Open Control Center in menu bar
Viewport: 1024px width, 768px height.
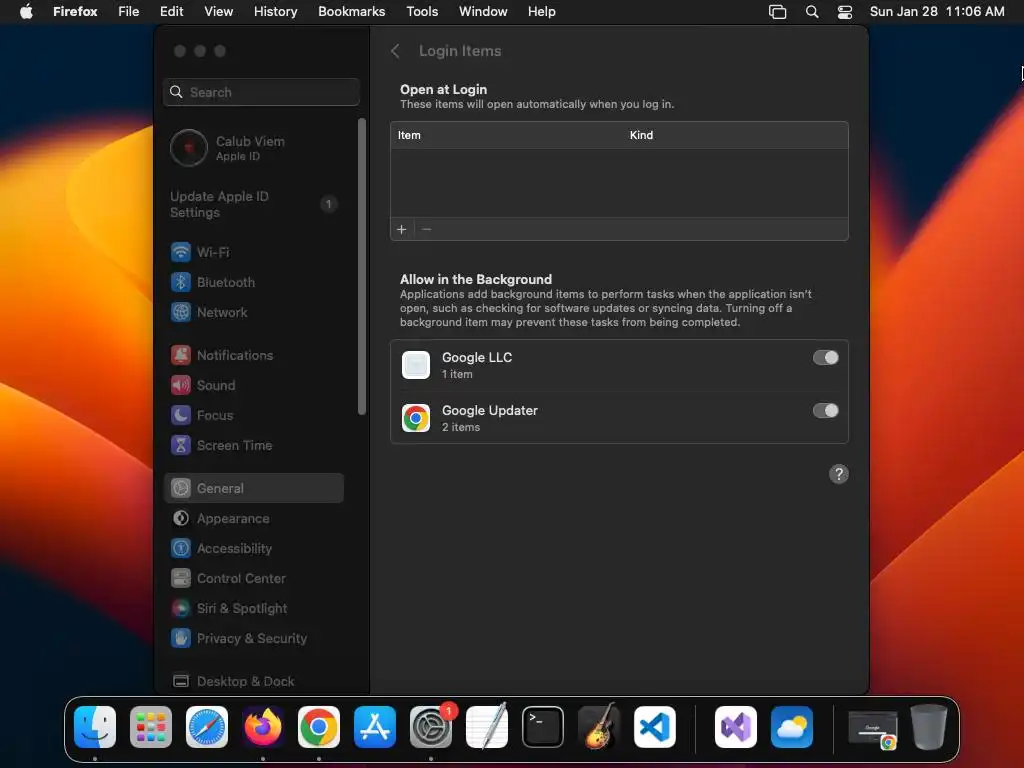point(845,11)
